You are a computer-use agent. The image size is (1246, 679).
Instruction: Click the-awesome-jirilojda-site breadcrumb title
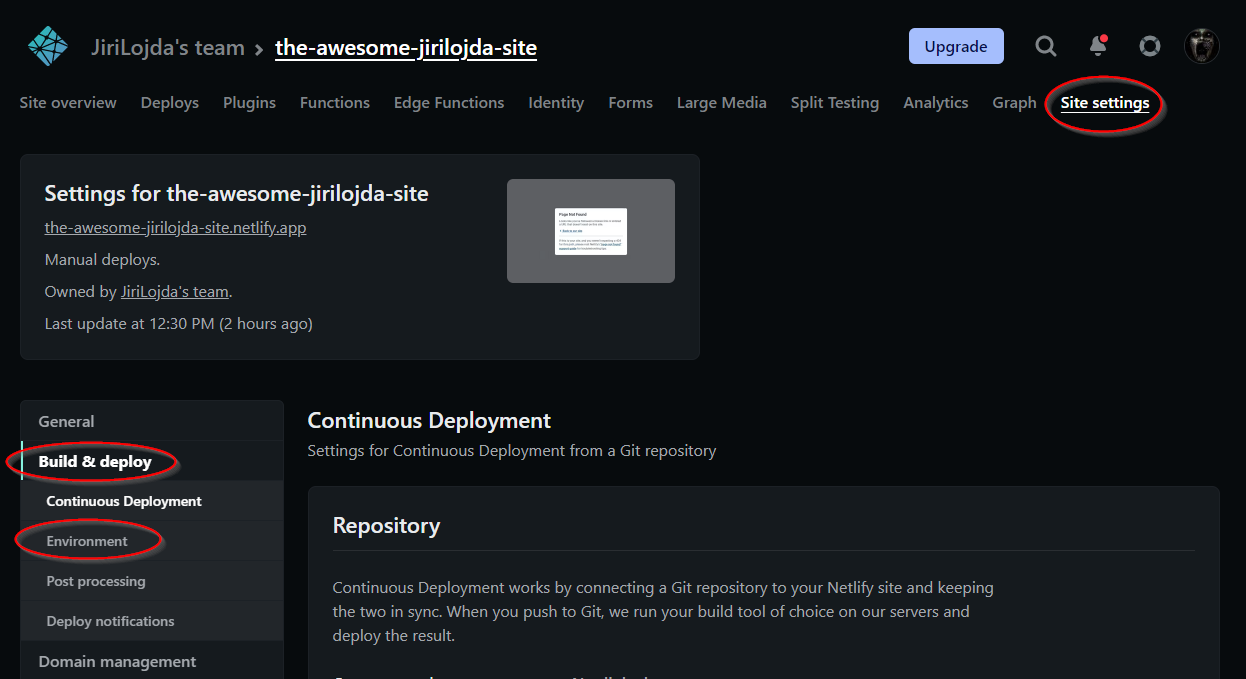pyautogui.click(x=406, y=47)
